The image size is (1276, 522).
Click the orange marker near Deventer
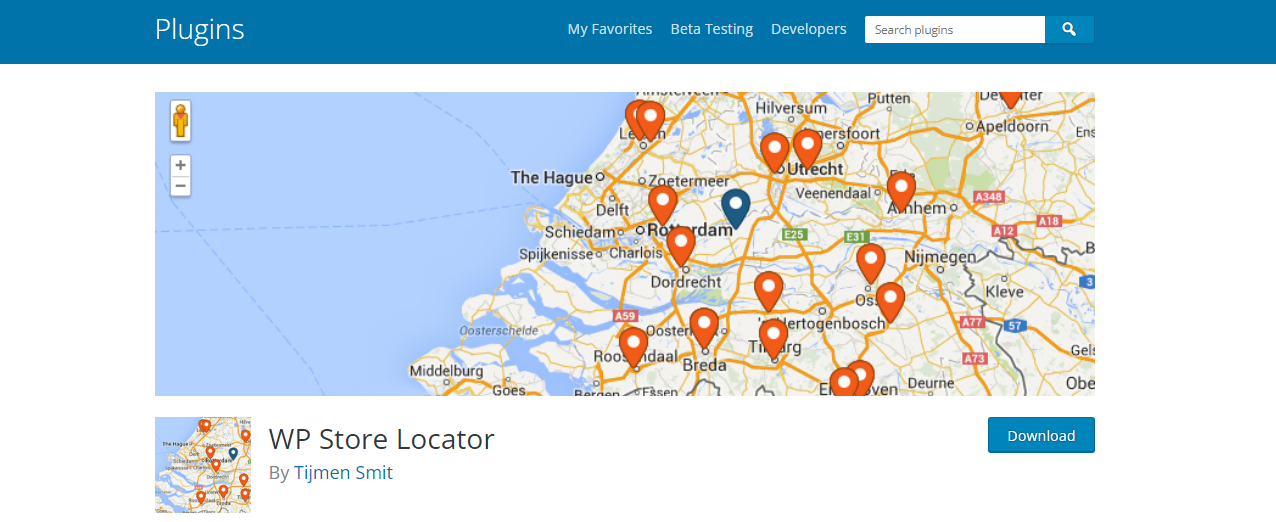click(x=1010, y=98)
